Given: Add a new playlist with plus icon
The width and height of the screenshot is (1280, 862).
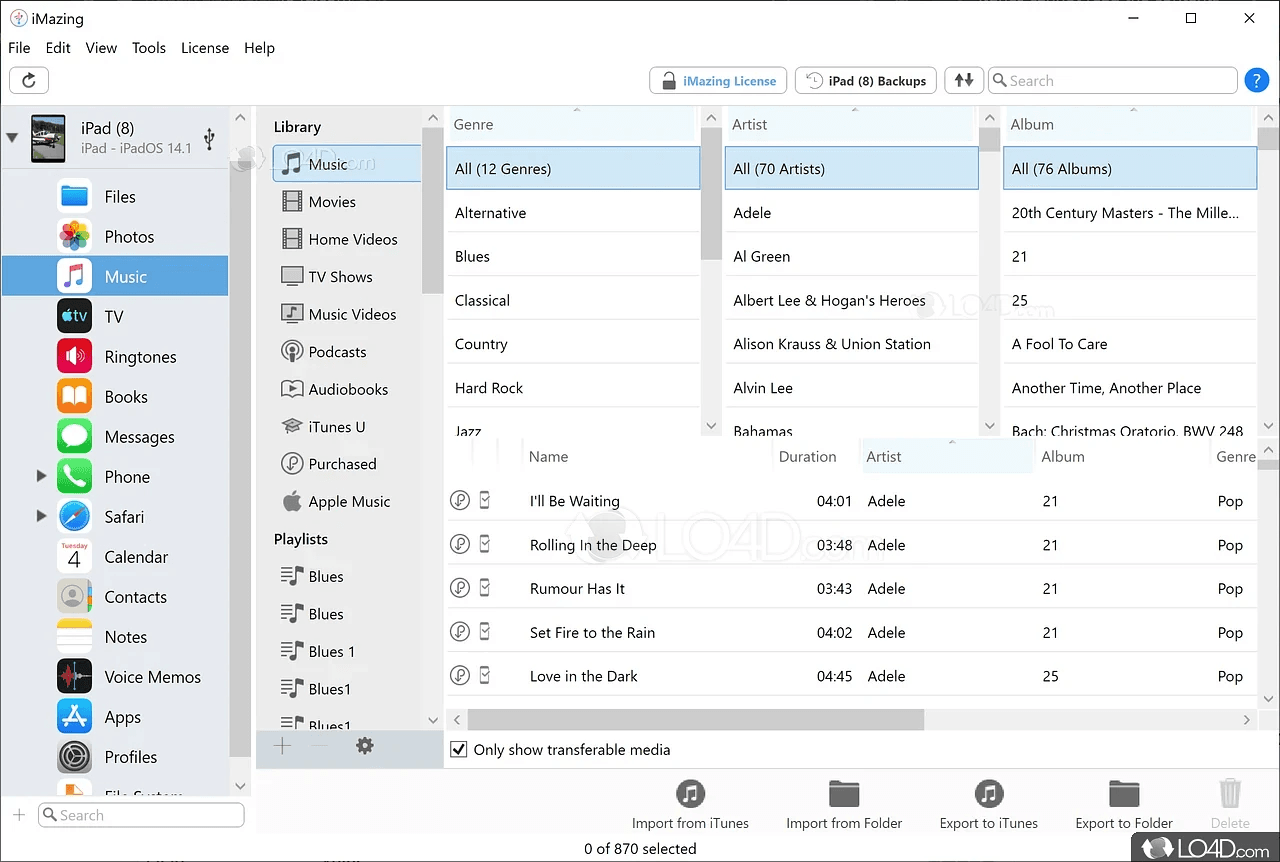Looking at the screenshot, I should (x=283, y=746).
